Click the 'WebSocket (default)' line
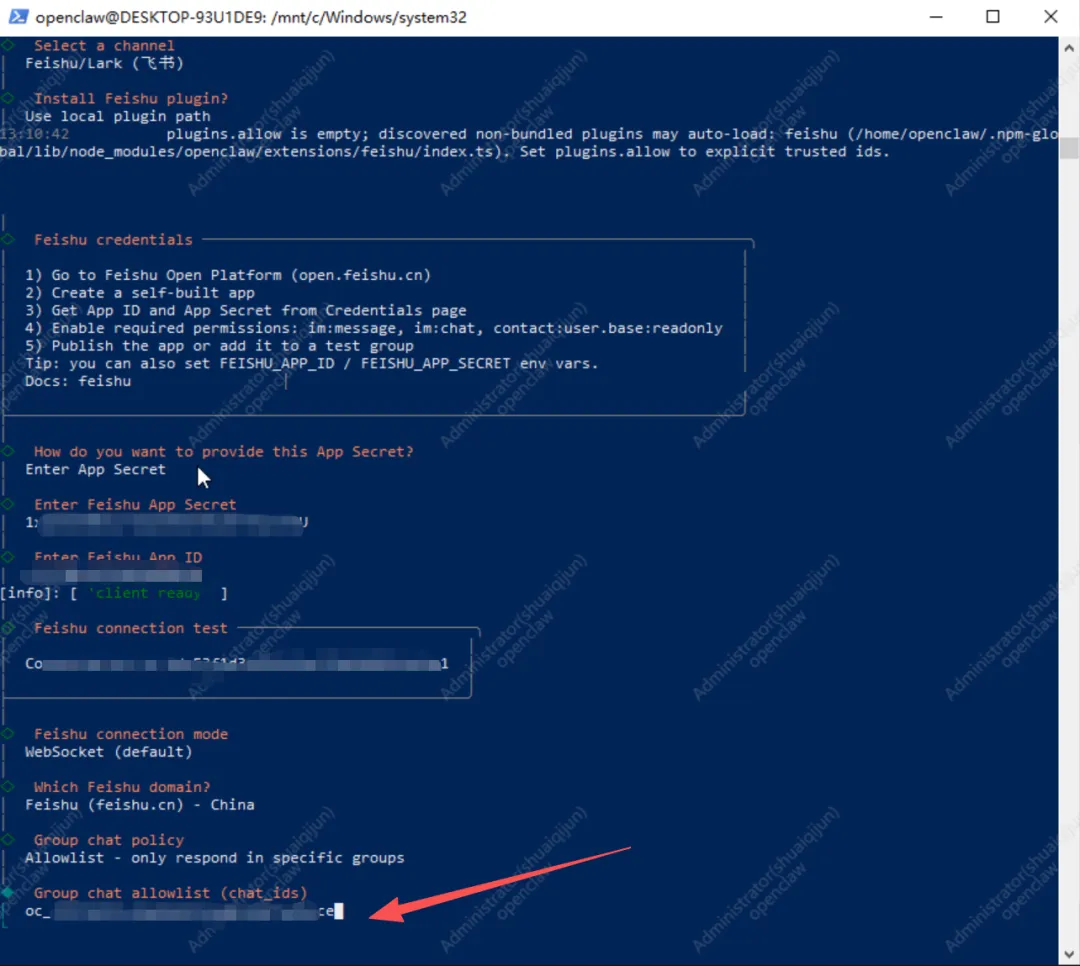Screen dimensions: 1080x966 coord(109,752)
